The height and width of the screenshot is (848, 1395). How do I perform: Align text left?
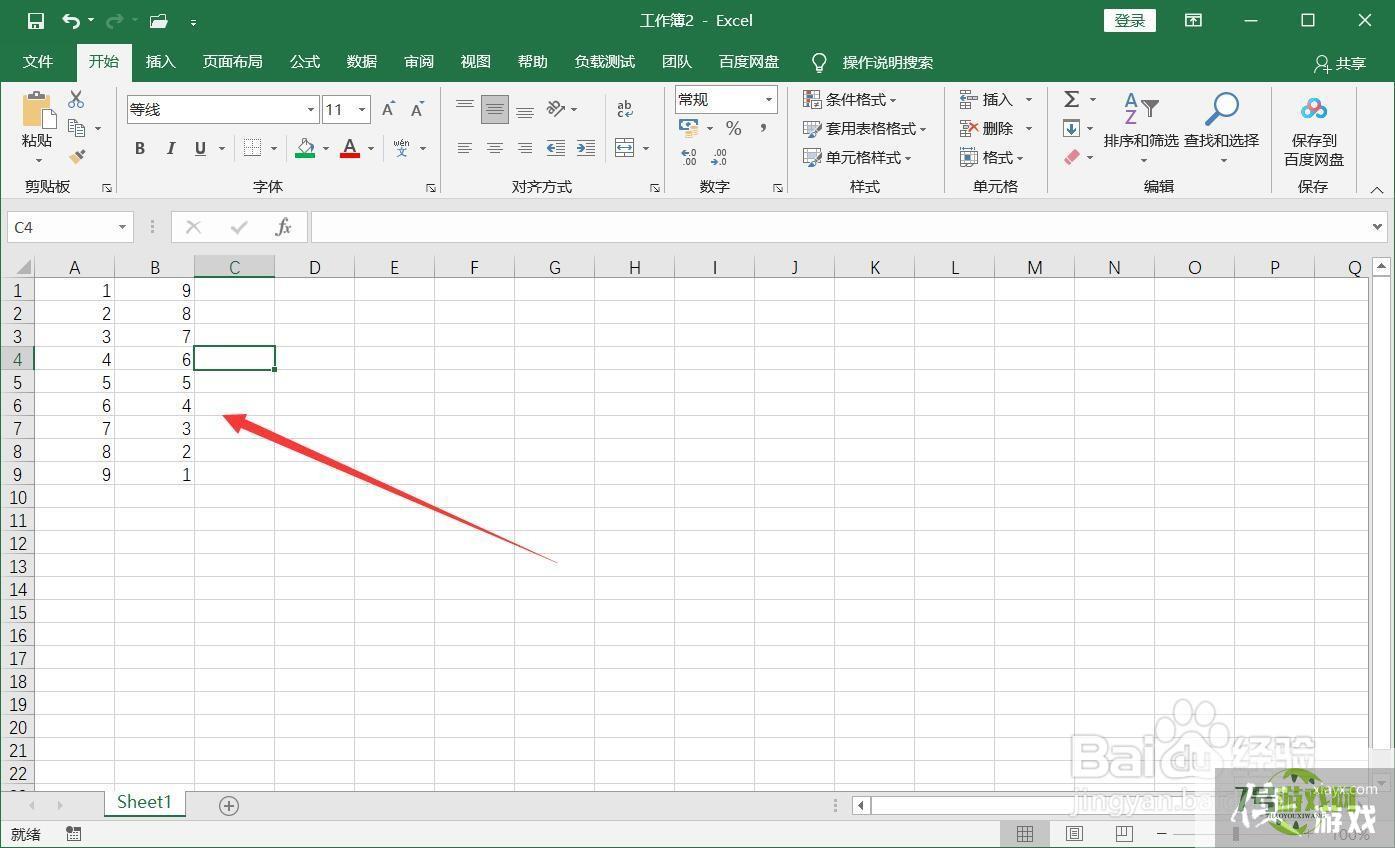click(465, 148)
